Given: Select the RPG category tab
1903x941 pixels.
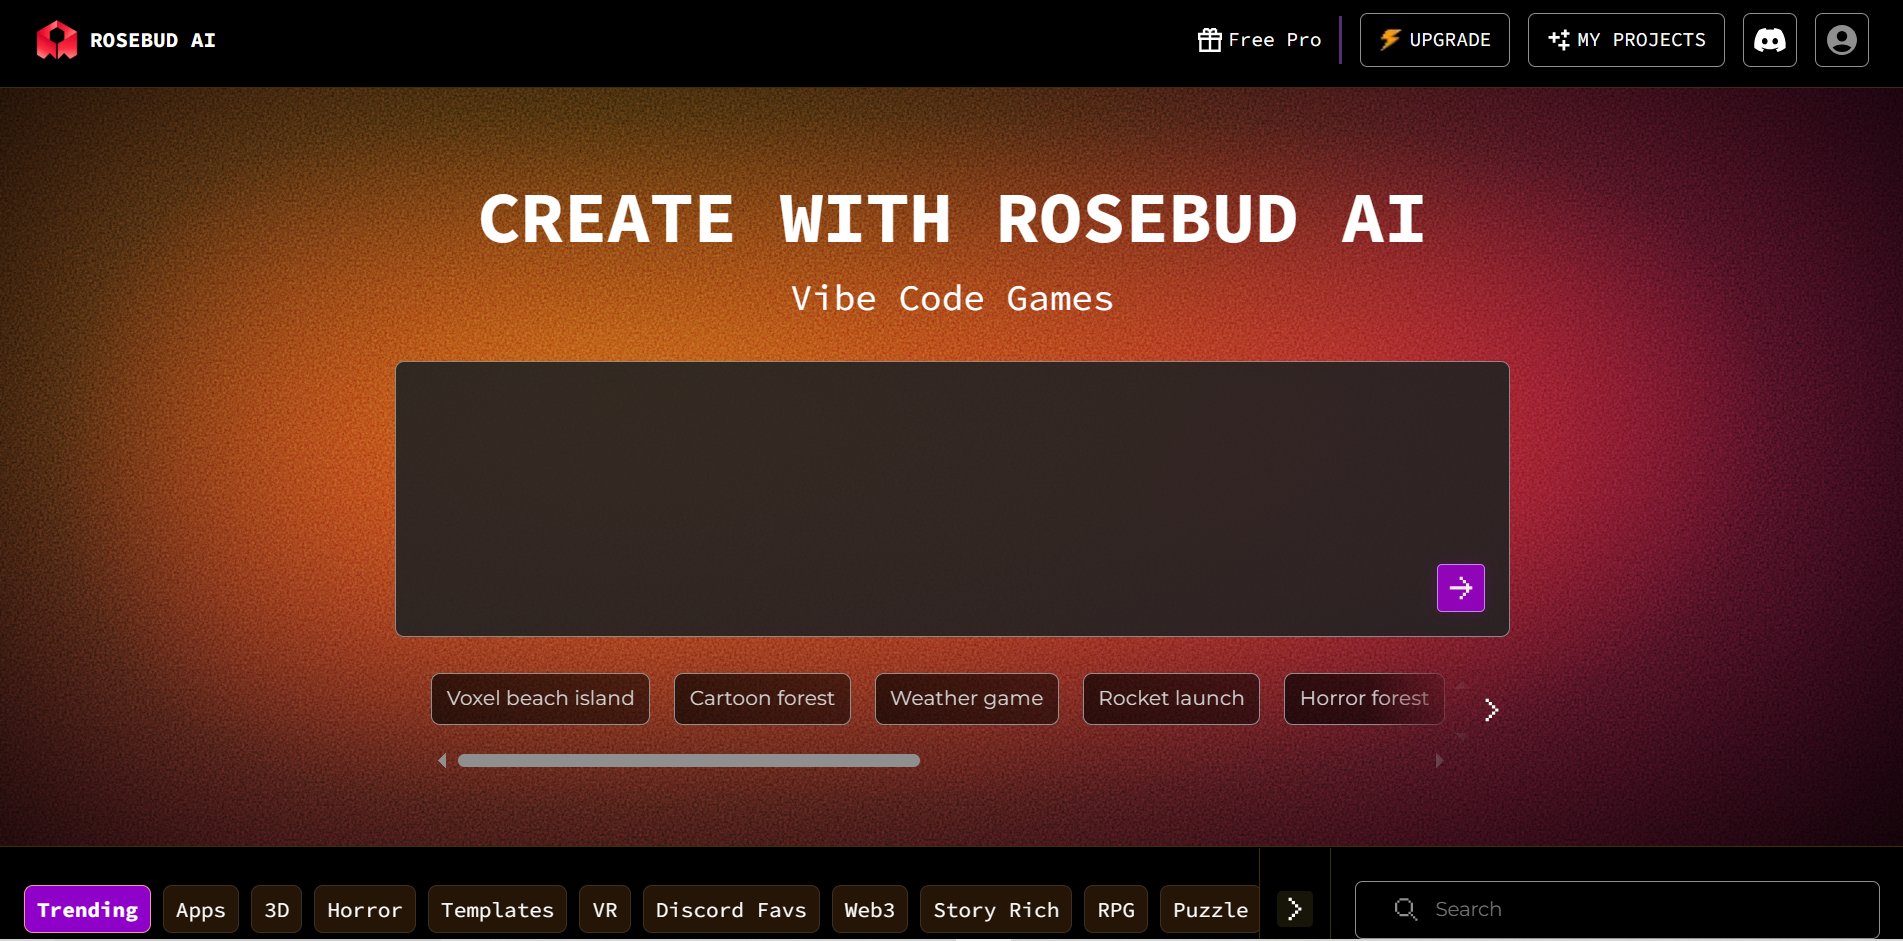Looking at the screenshot, I should (x=1116, y=909).
